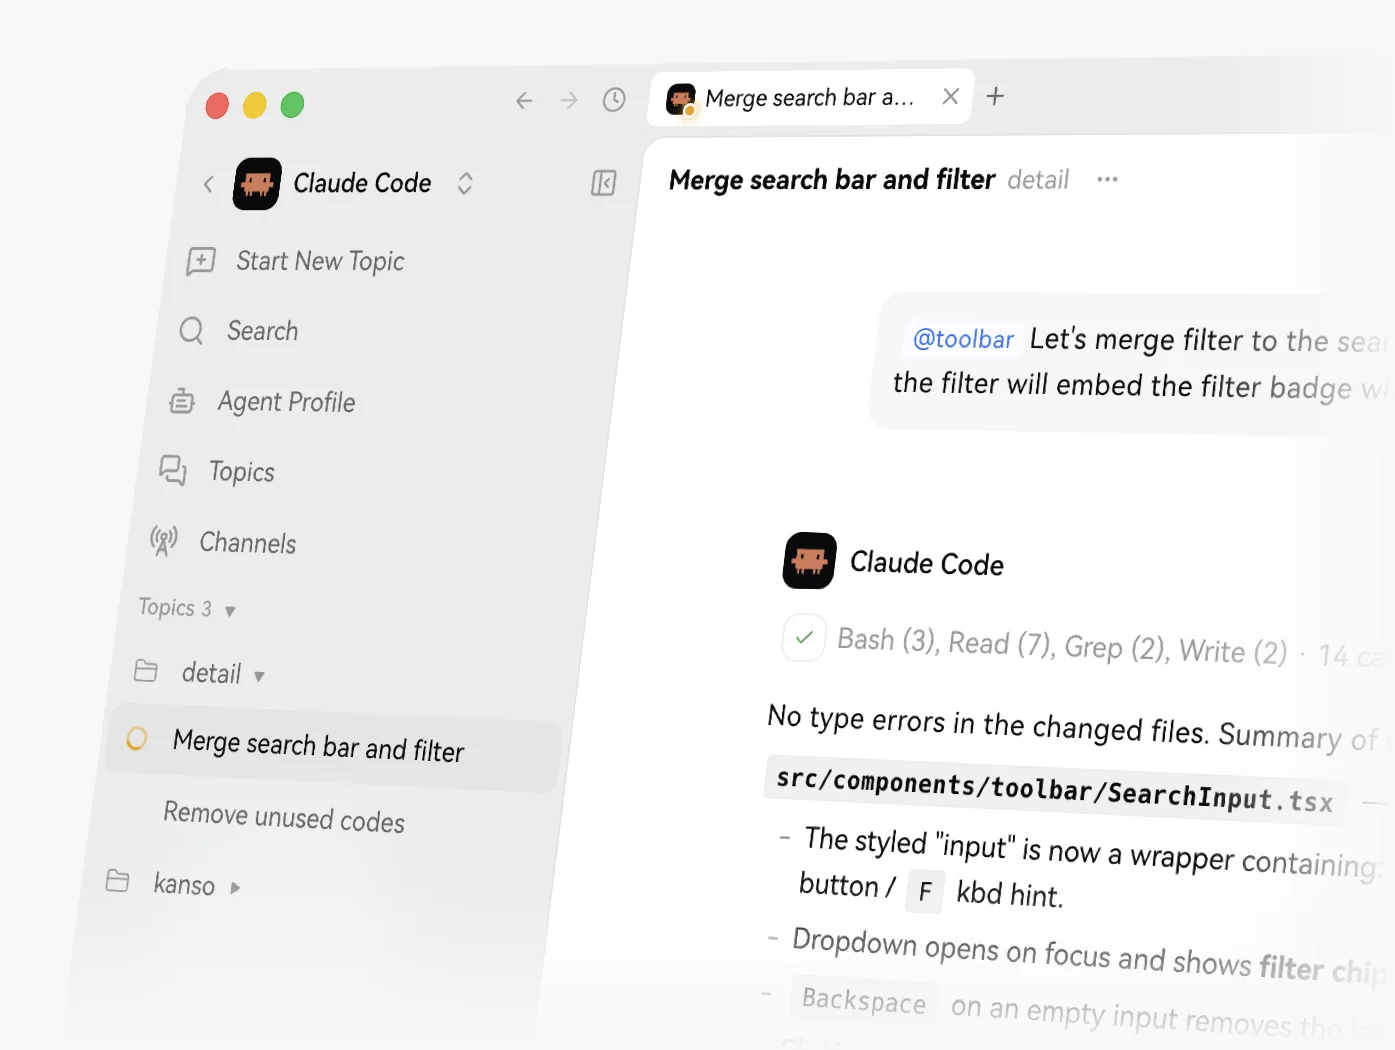Start New Topic from the sidebar

(320, 261)
